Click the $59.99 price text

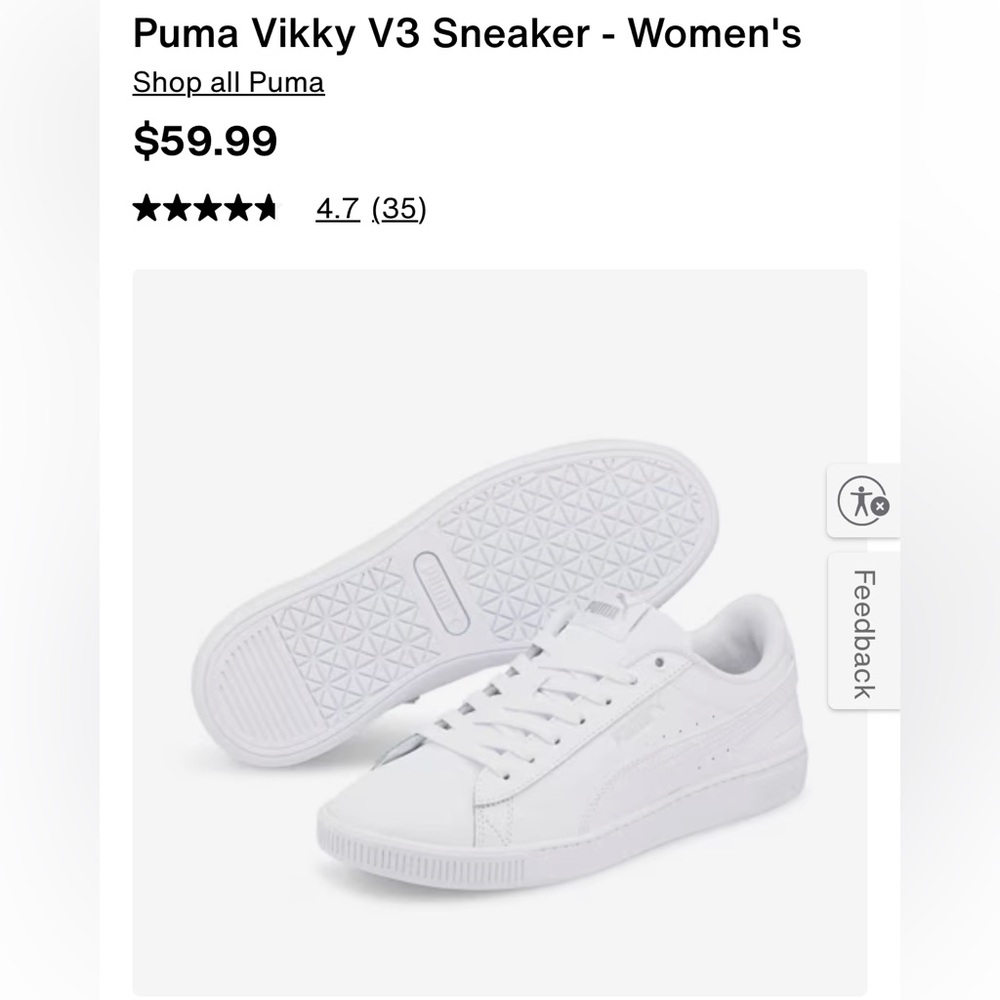pyautogui.click(x=206, y=142)
